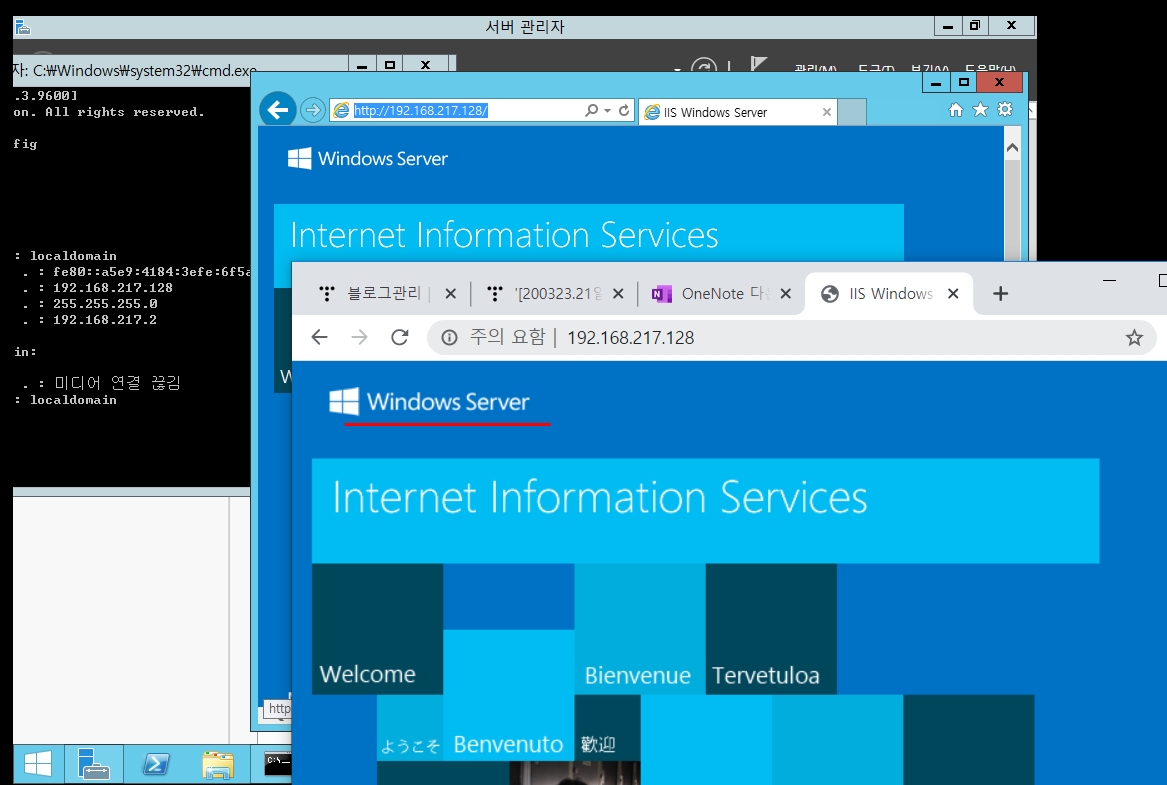Go back in the Chrome browser
Viewport: 1167px width, 785px height.
coord(319,338)
